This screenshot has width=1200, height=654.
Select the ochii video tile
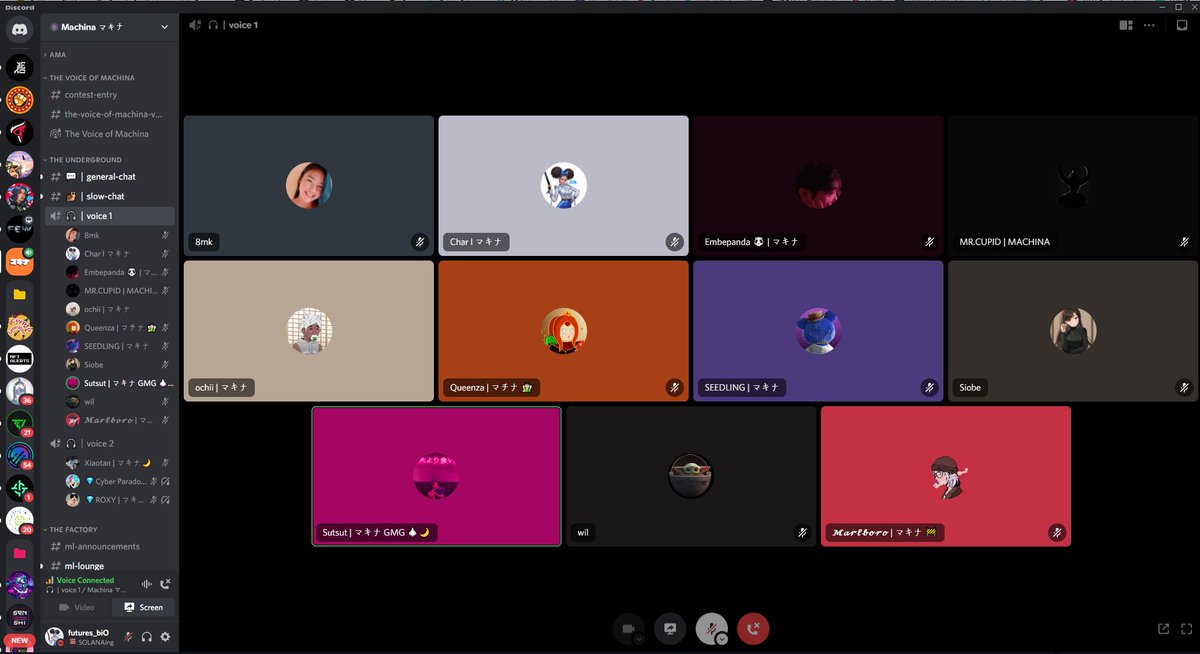tap(309, 331)
